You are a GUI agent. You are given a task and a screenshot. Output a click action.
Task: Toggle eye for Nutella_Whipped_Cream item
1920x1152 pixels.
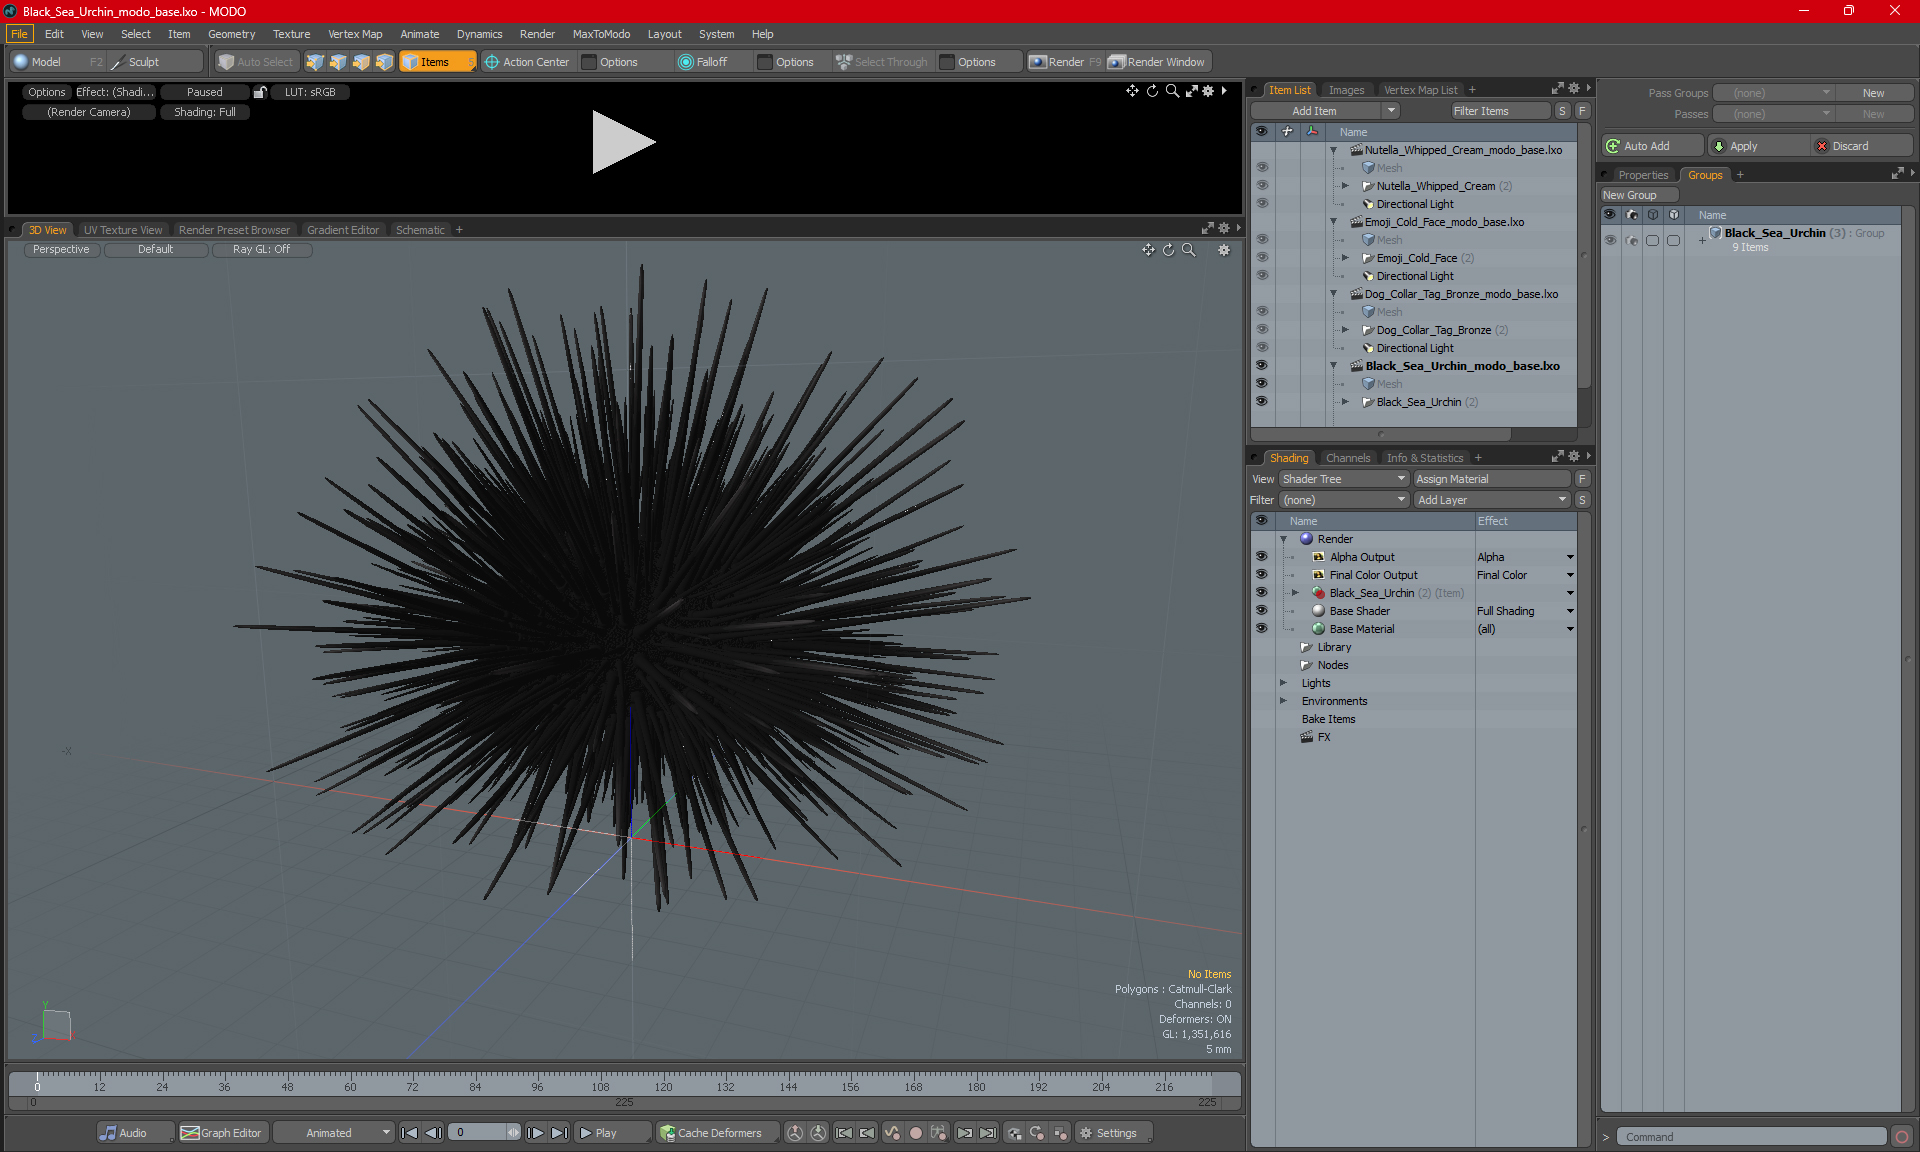click(1261, 186)
